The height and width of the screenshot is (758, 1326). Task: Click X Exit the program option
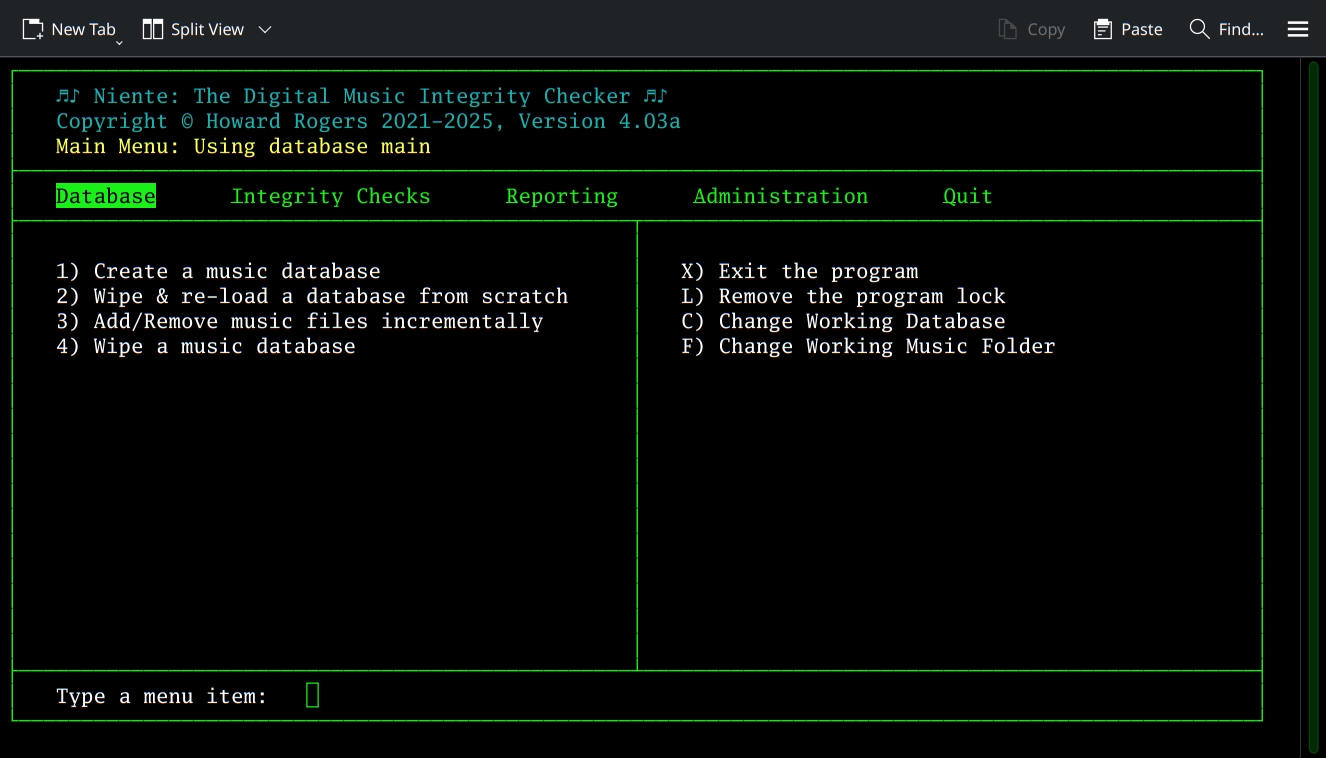(x=800, y=270)
